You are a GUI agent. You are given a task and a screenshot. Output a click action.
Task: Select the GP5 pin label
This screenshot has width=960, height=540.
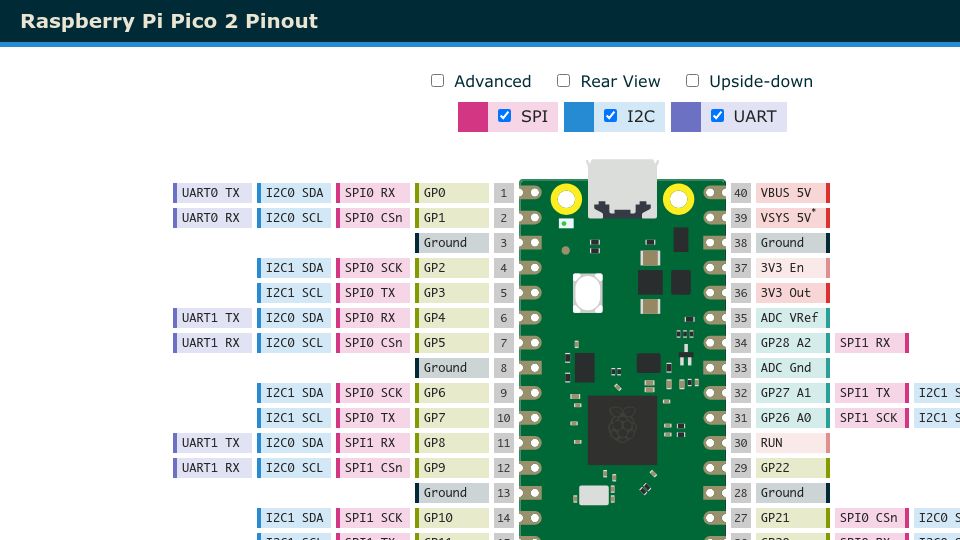(452, 343)
